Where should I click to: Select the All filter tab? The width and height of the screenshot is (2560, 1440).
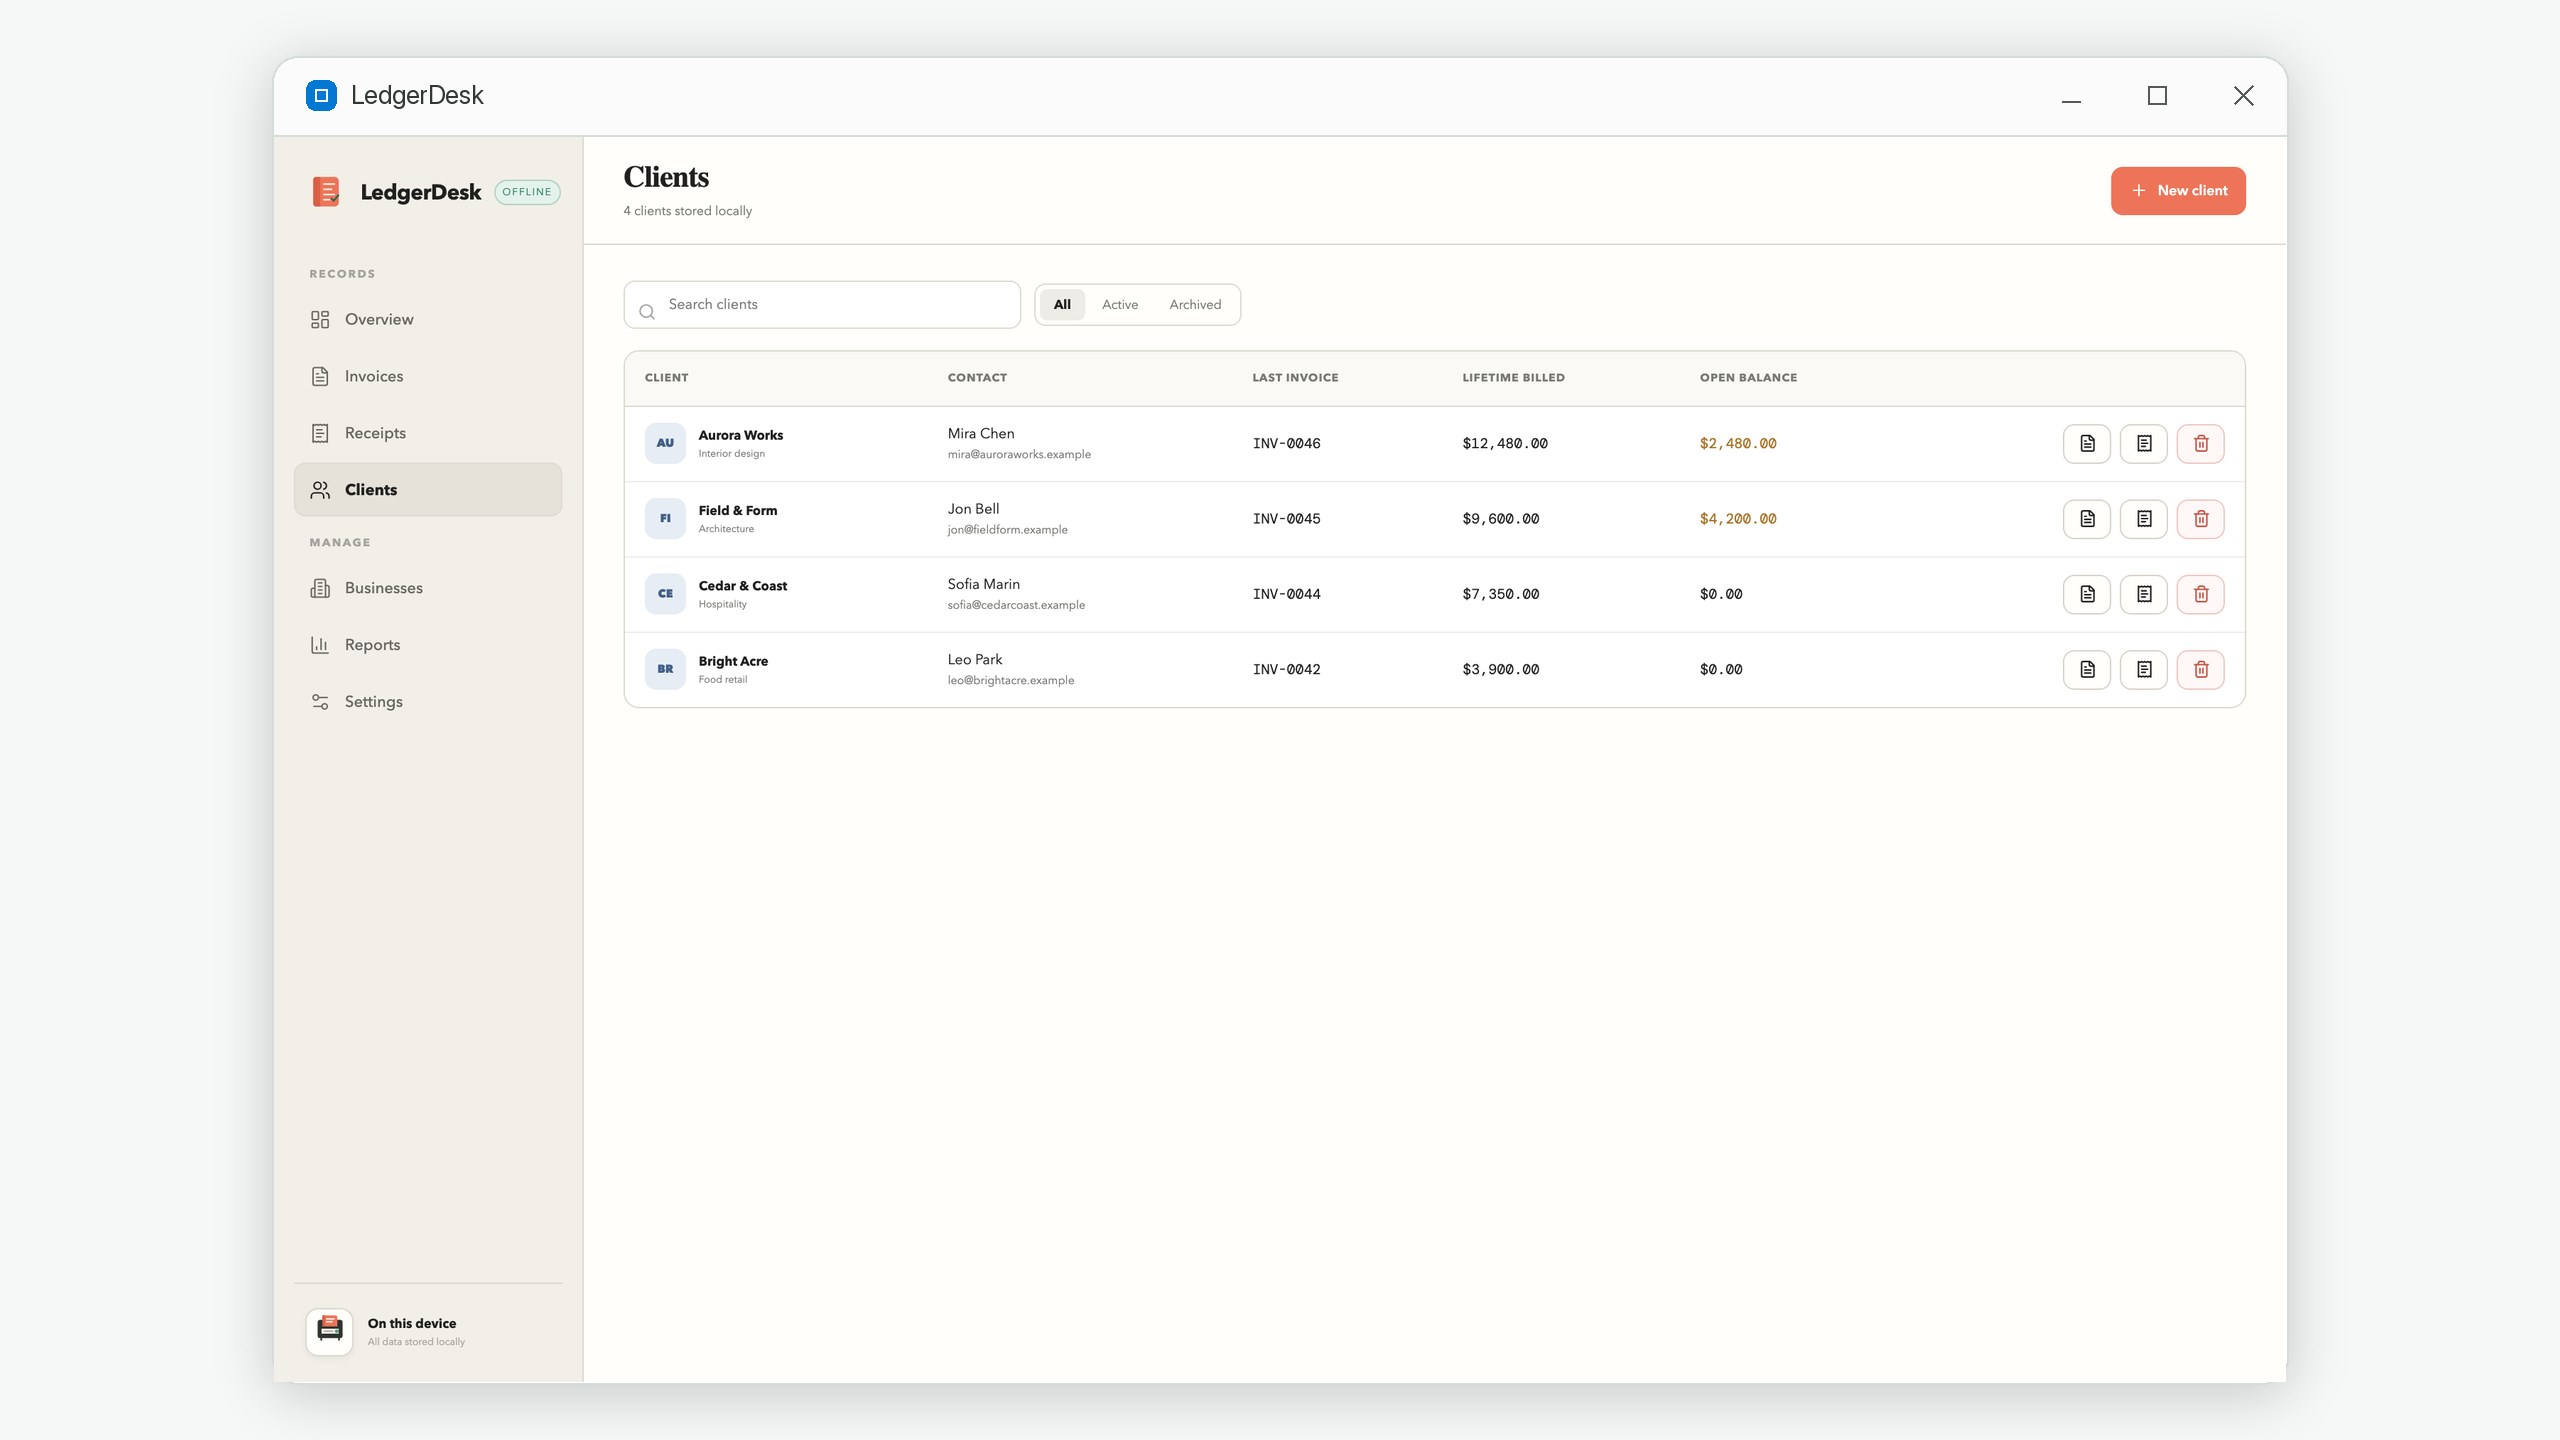[1062, 304]
